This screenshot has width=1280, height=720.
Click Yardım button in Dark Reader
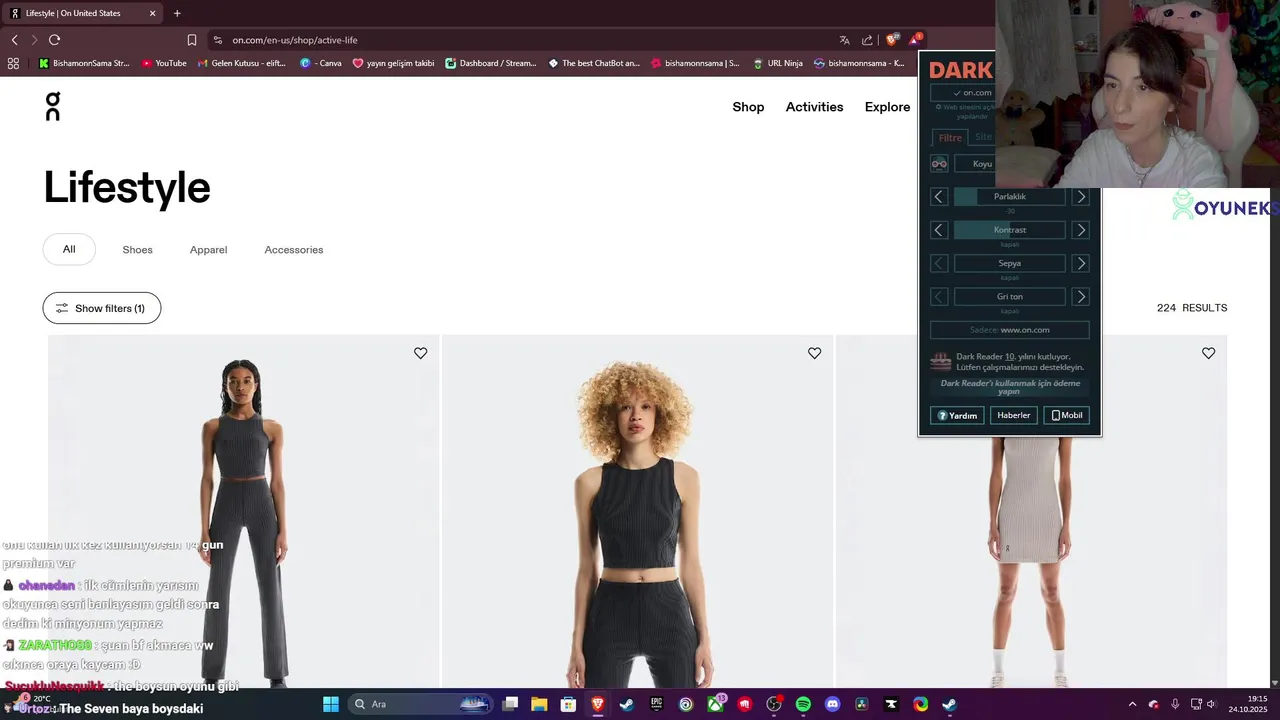click(957, 415)
